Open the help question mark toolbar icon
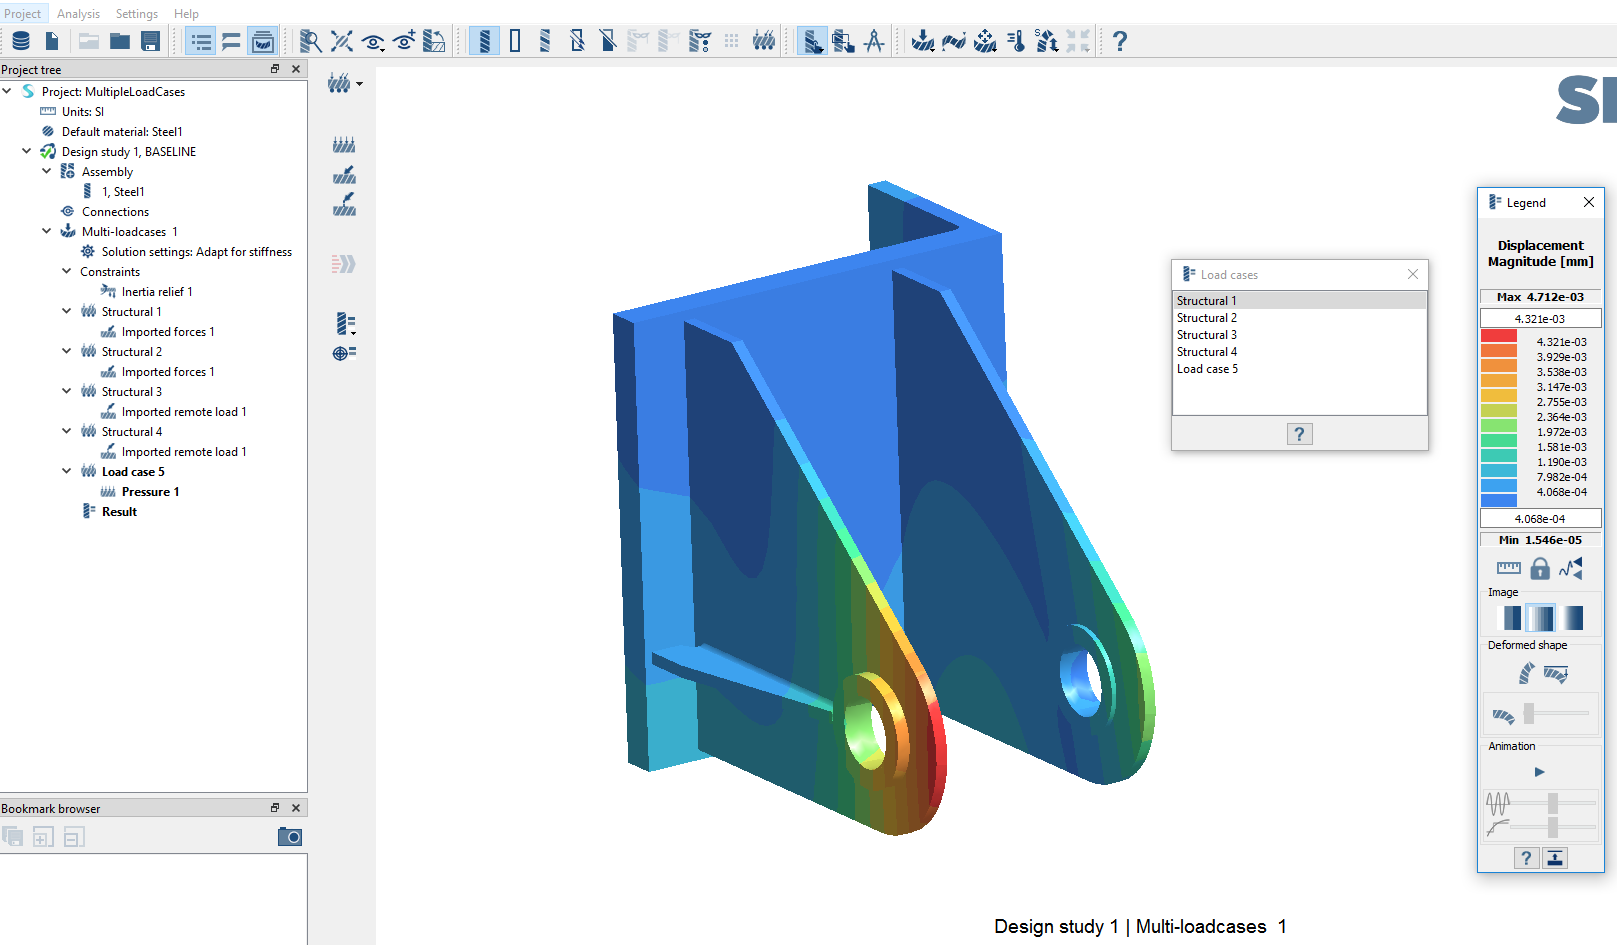The height and width of the screenshot is (945, 1617). pos(1120,41)
